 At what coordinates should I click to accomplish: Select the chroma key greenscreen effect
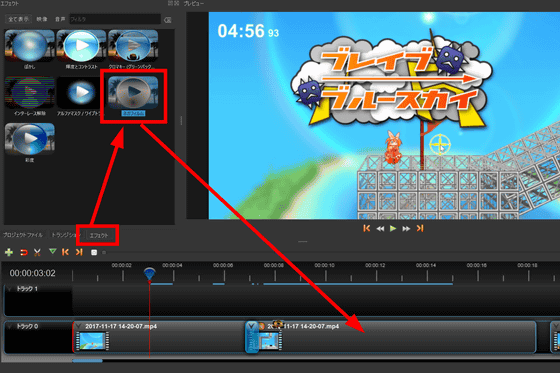(133, 46)
